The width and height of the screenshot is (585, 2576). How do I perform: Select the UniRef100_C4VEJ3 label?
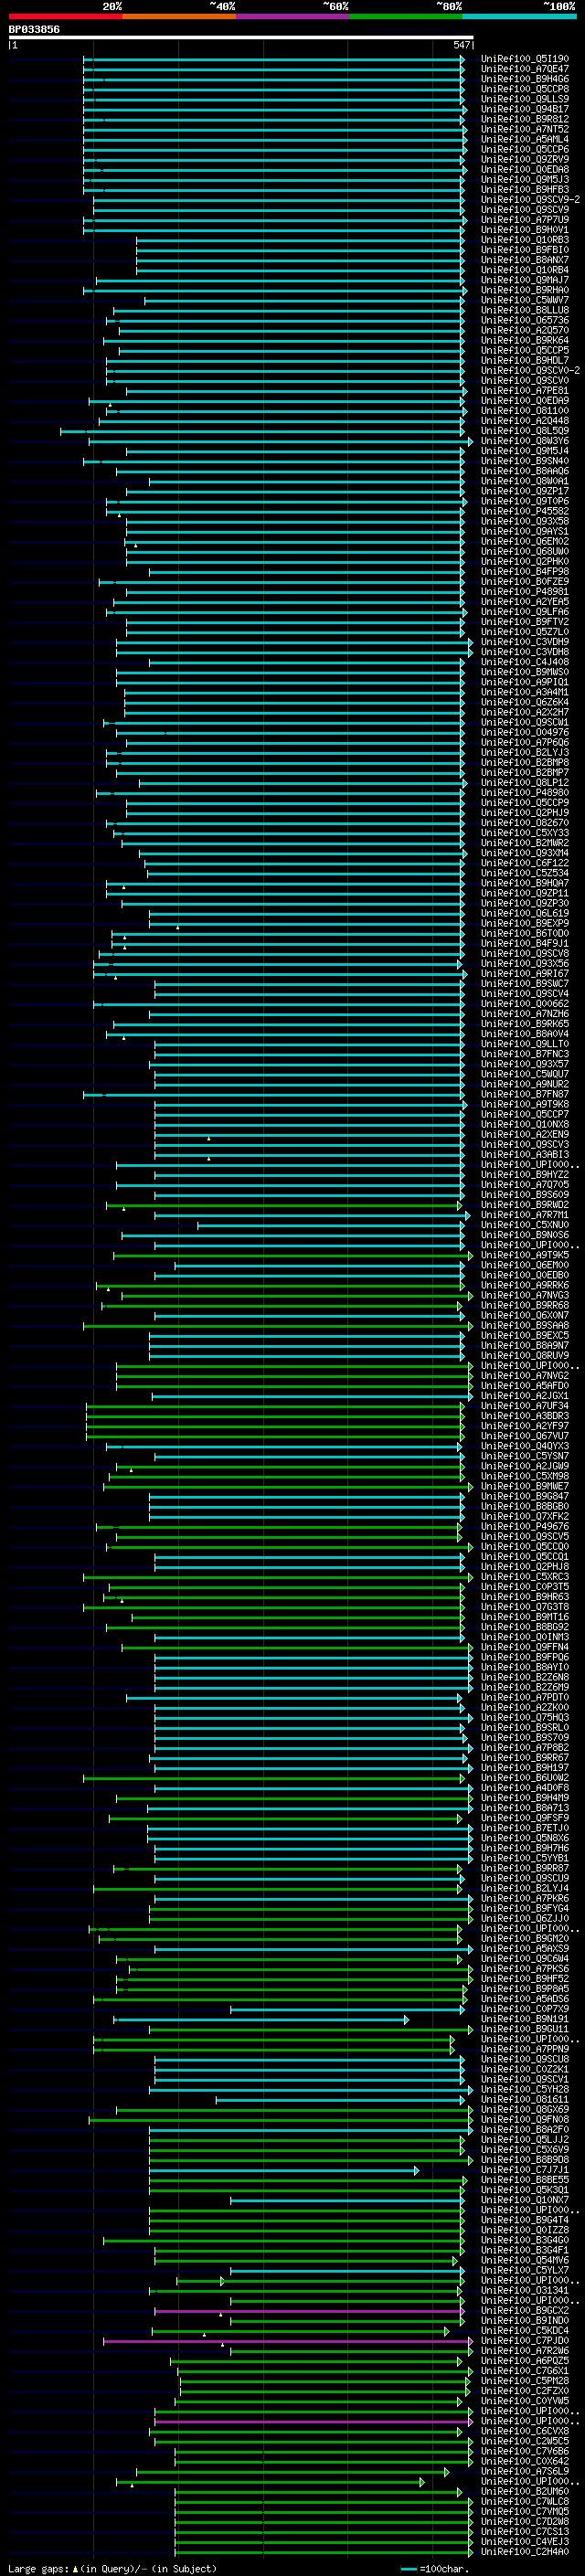pyautogui.click(x=524, y=2541)
